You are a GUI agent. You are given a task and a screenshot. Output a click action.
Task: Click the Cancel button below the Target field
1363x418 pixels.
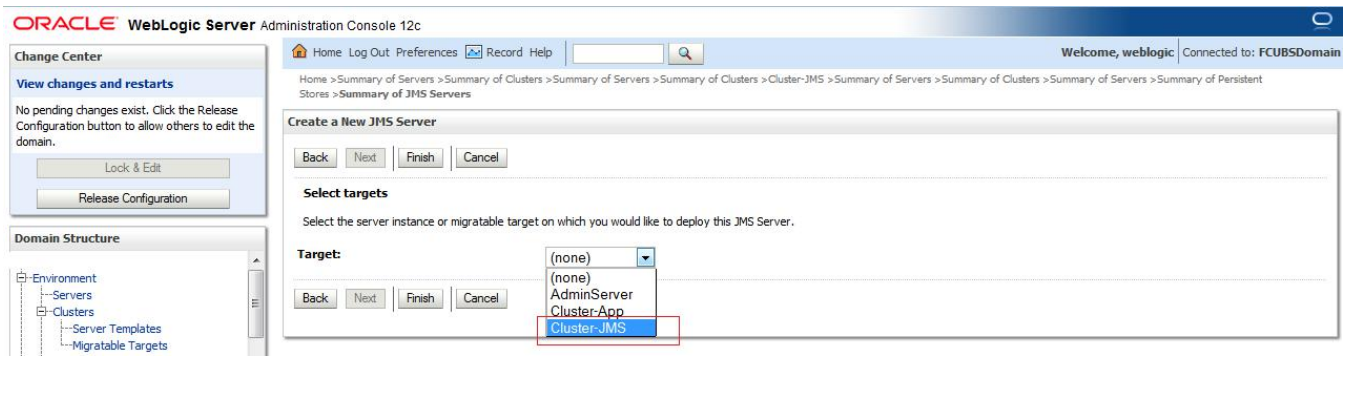(x=481, y=298)
